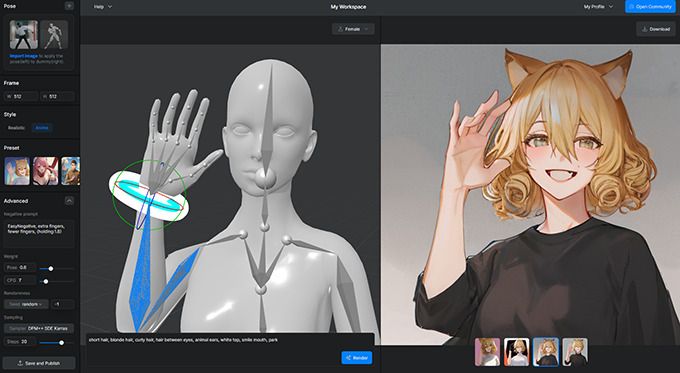
Task: Click the My Workspace title
Action: [x=348, y=7]
